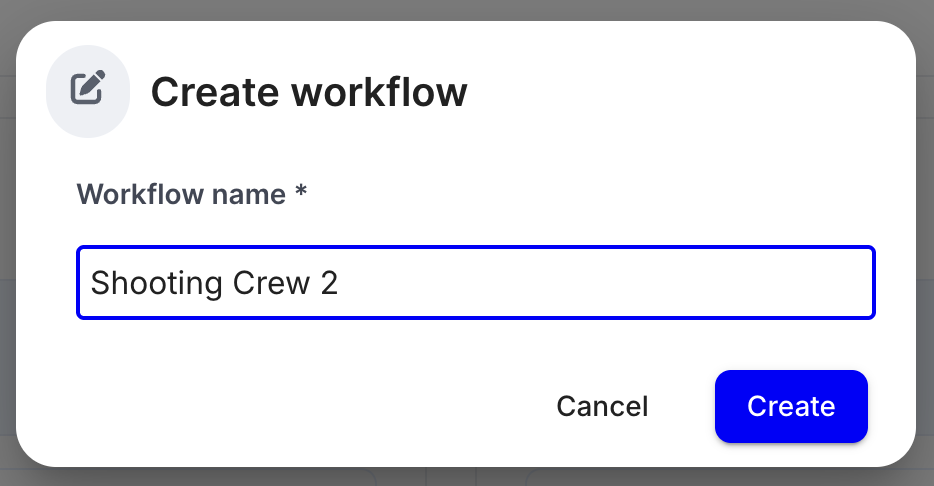The image size is (934, 486).
Task: Click the word 'workflow' in the dialog title
Action: click(x=379, y=92)
